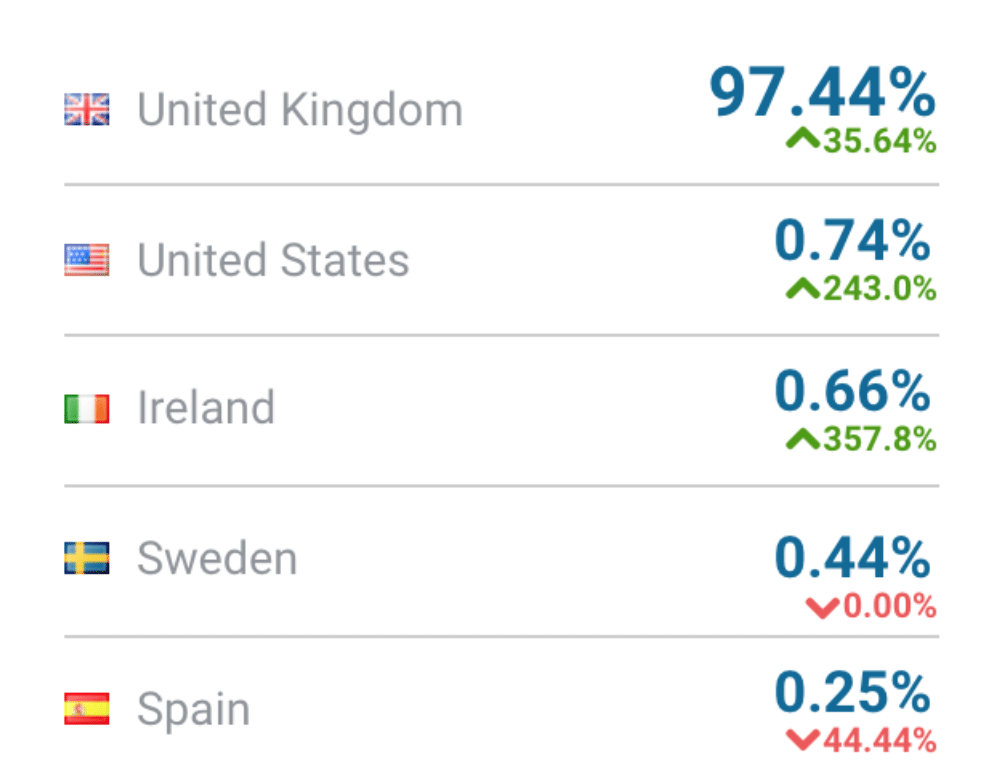Select the Ireland country label
Screen dimensions: 1000x779
tap(206, 409)
